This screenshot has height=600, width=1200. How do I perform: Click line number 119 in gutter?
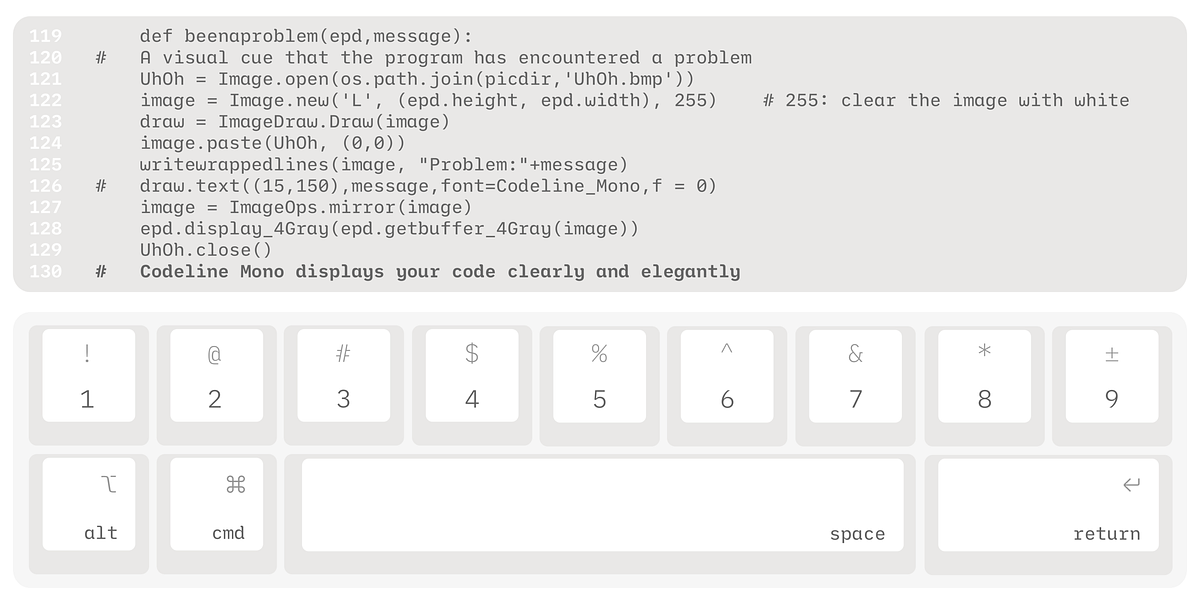[x=45, y=36]
